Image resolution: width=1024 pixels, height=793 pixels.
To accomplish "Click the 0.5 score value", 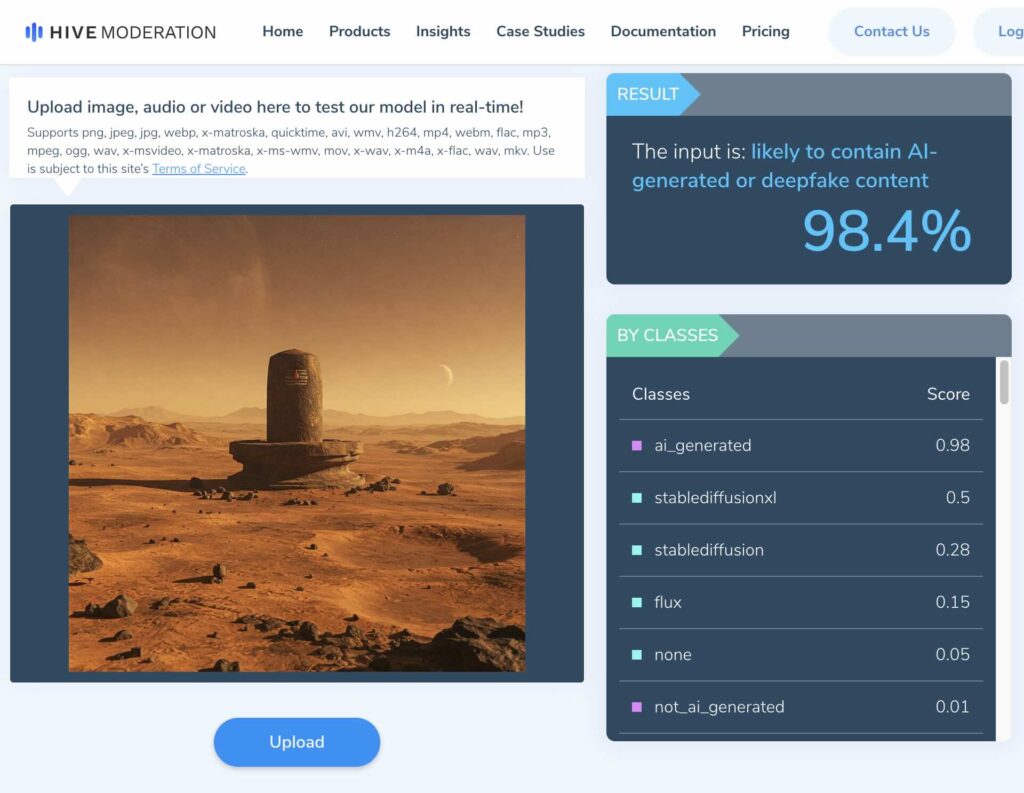I will tap(957, 498).
